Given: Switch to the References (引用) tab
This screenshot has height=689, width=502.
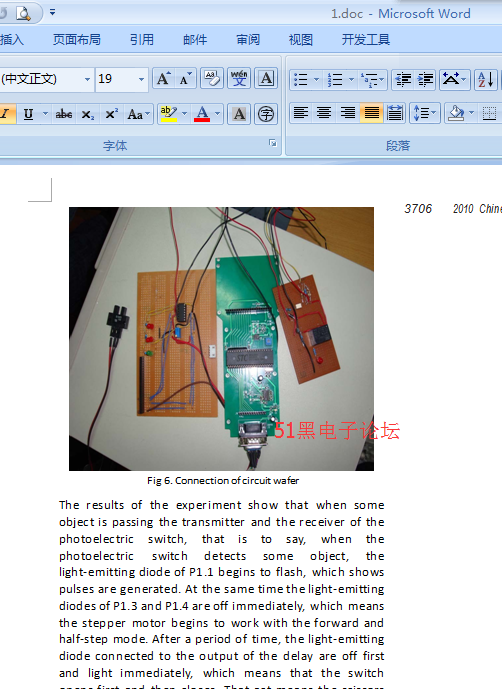Looking at the screenshot, I should pyautogui.click(x=142, y=40).
